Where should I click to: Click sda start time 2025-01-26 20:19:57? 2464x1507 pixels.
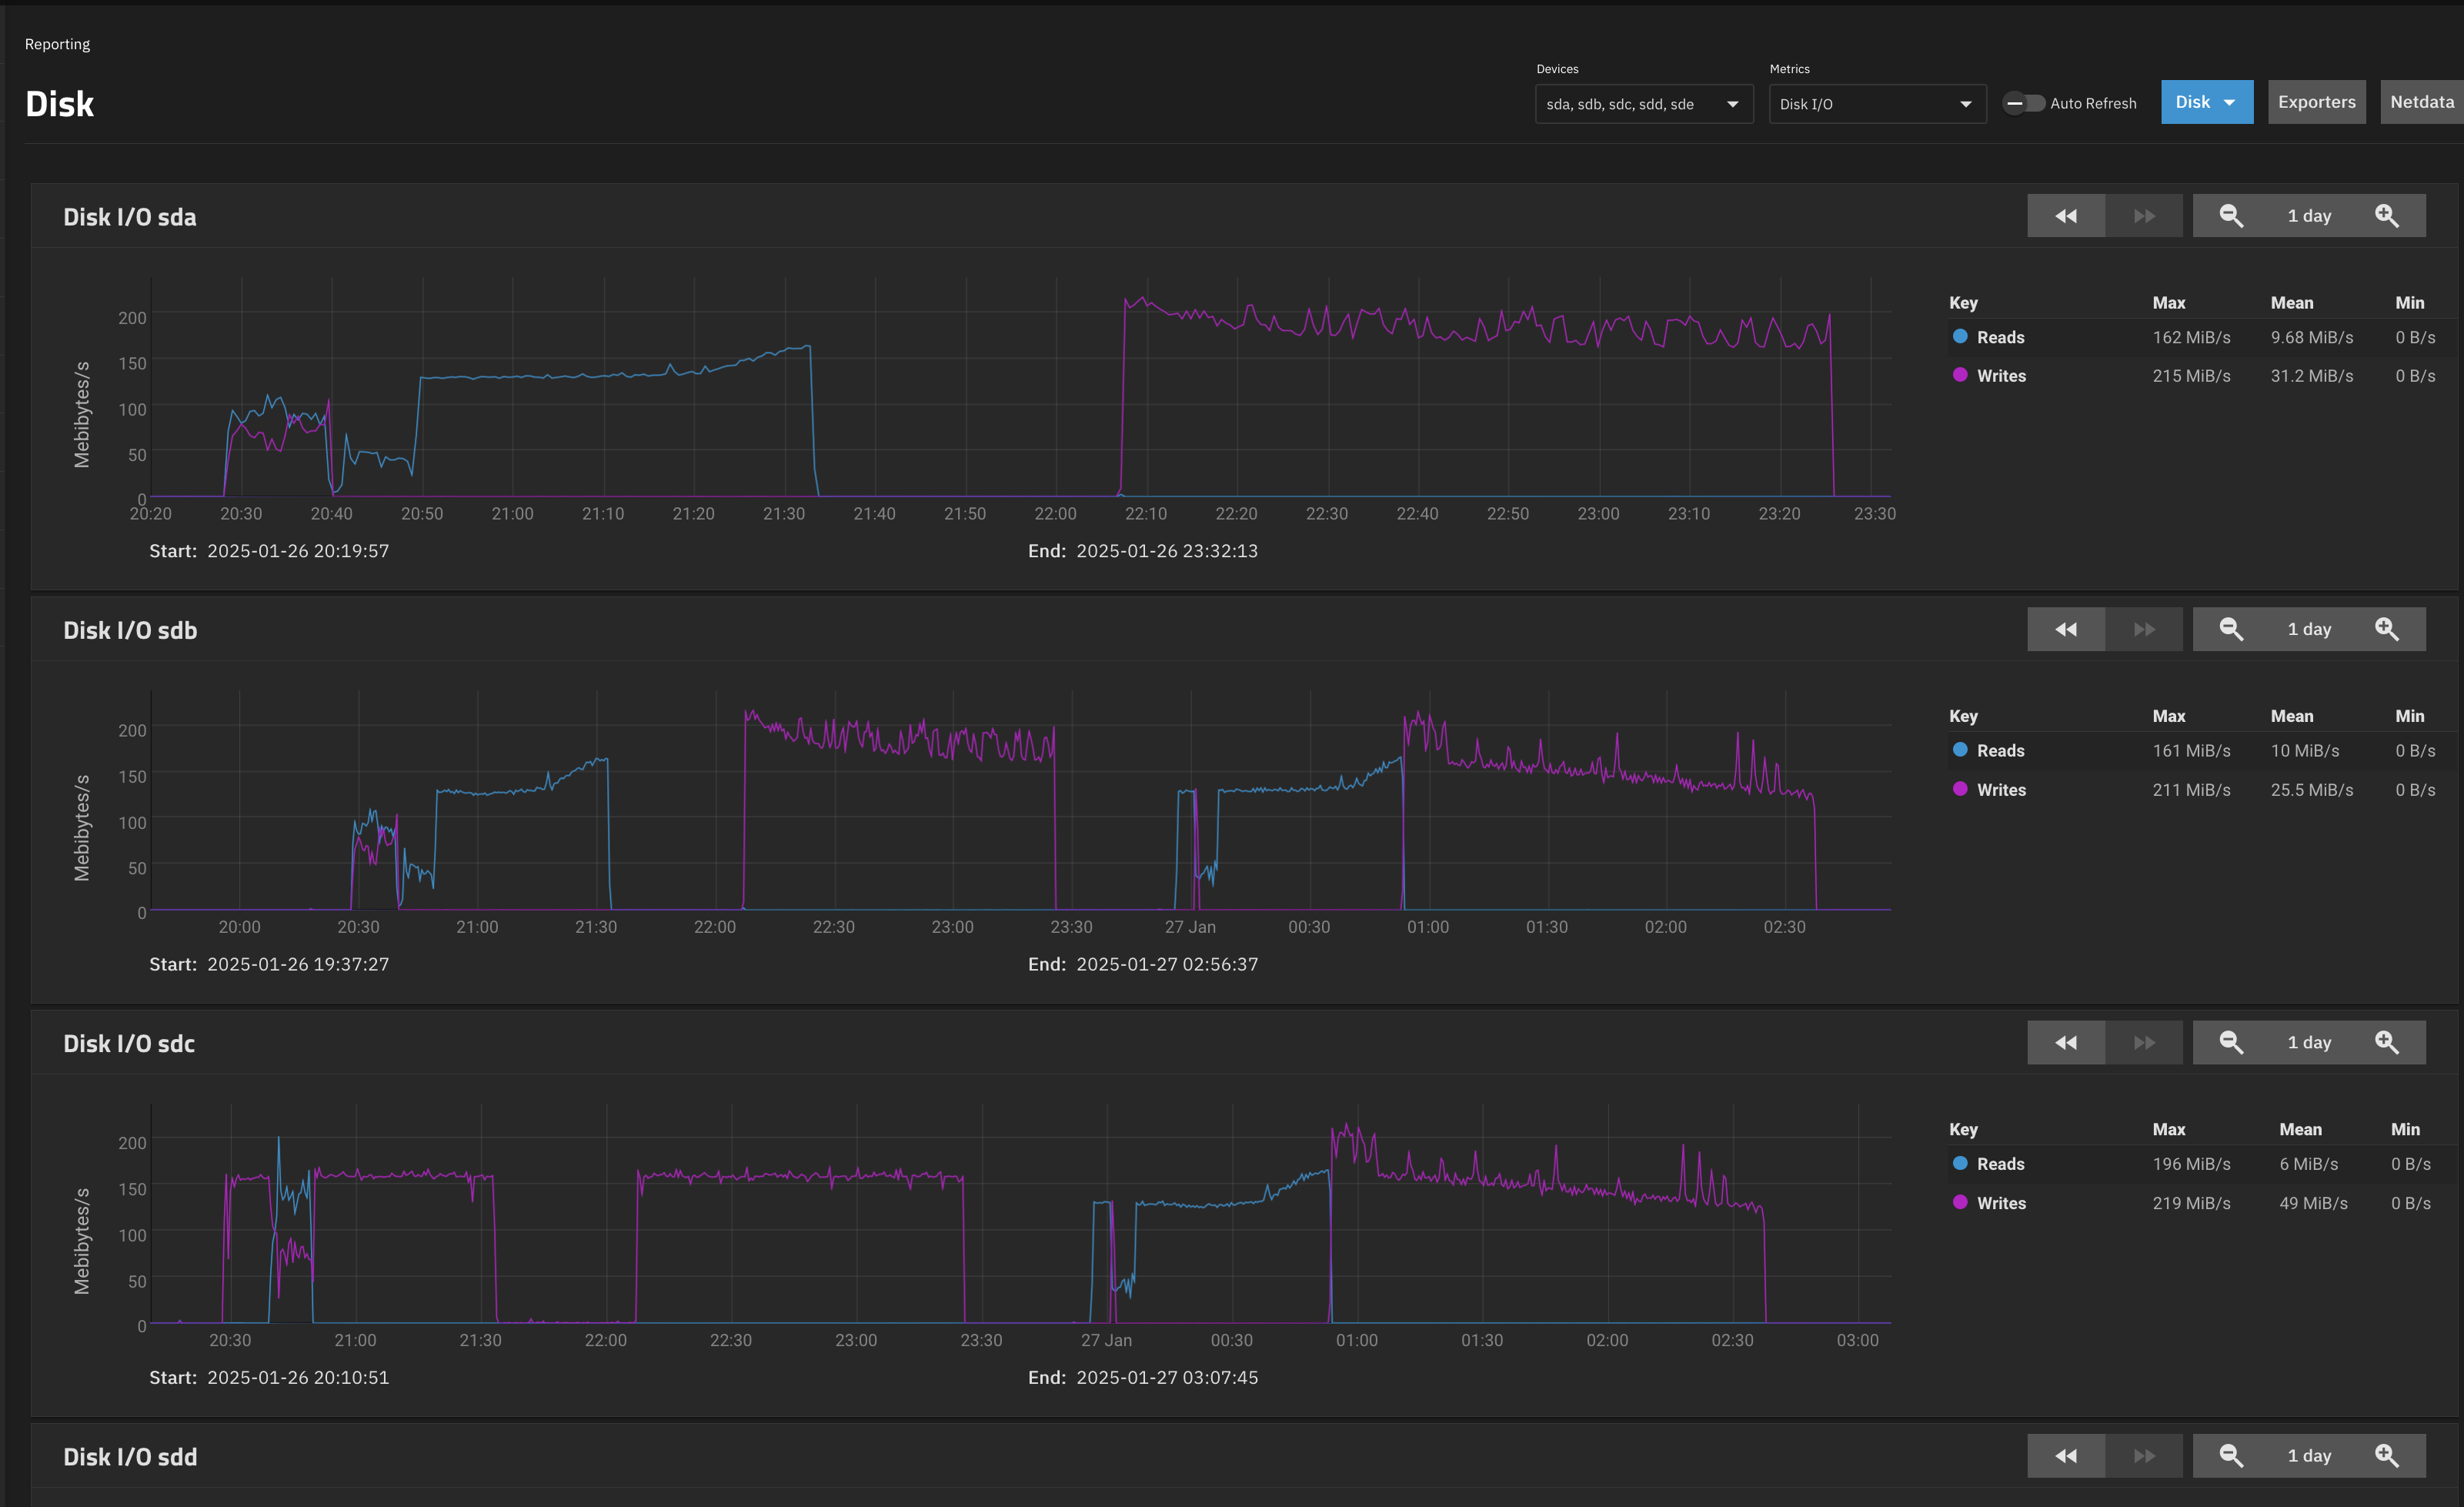click(298, 551)
